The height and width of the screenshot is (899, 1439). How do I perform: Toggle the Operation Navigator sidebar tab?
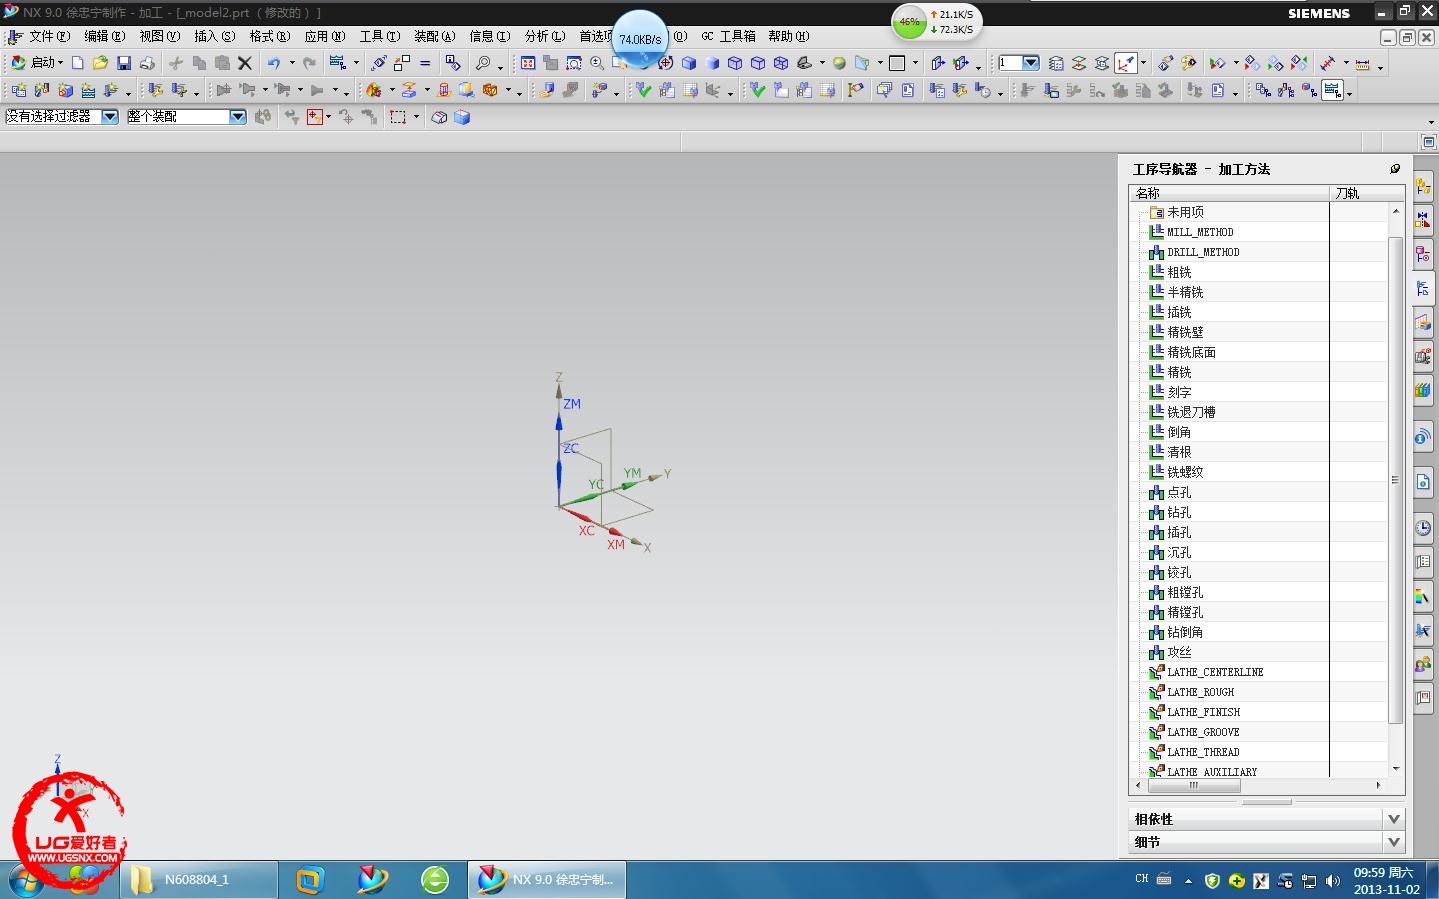click(1422, 289)
